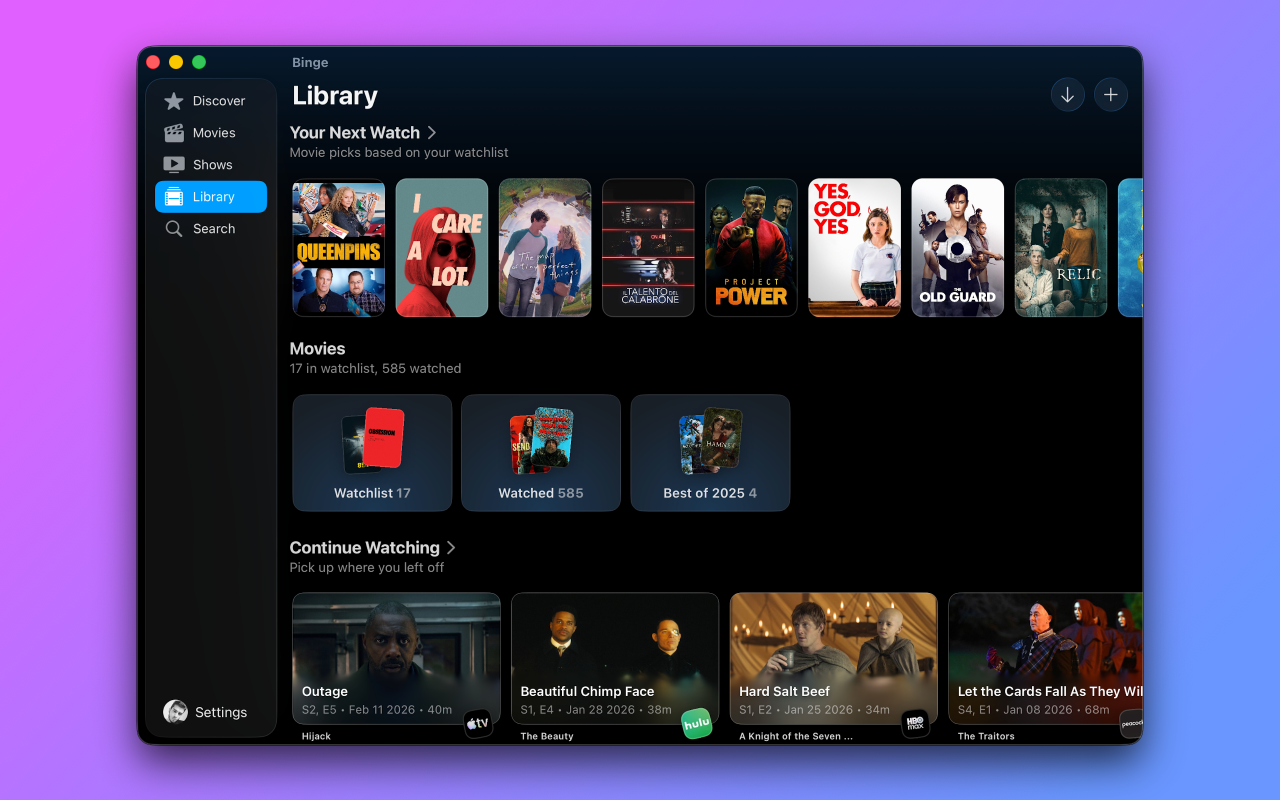Click the download arrow button
Screen dimensions: 1280x800
tap(1068, 95)
